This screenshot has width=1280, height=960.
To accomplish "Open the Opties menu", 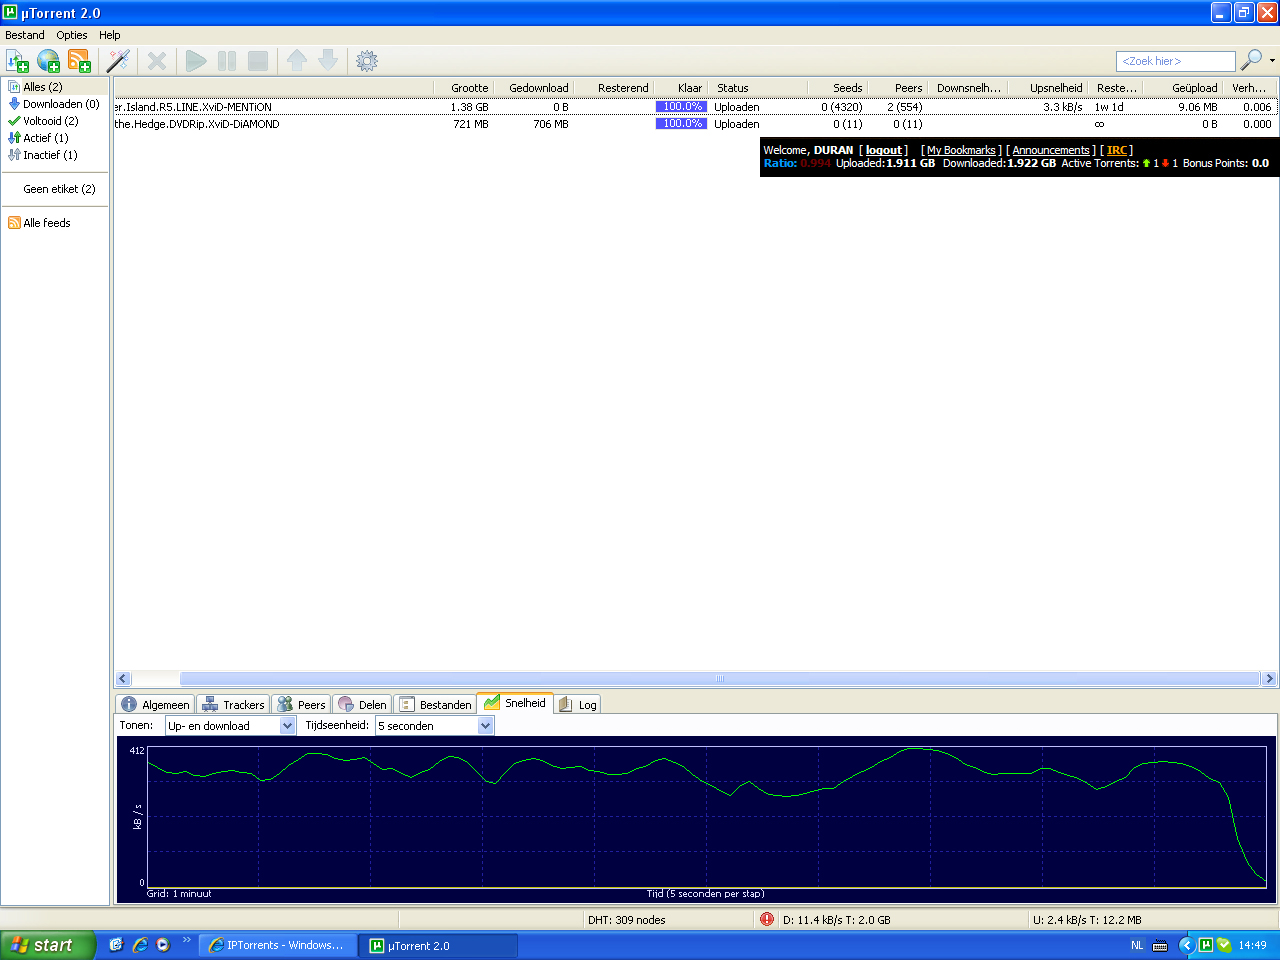I will [71, 35].
